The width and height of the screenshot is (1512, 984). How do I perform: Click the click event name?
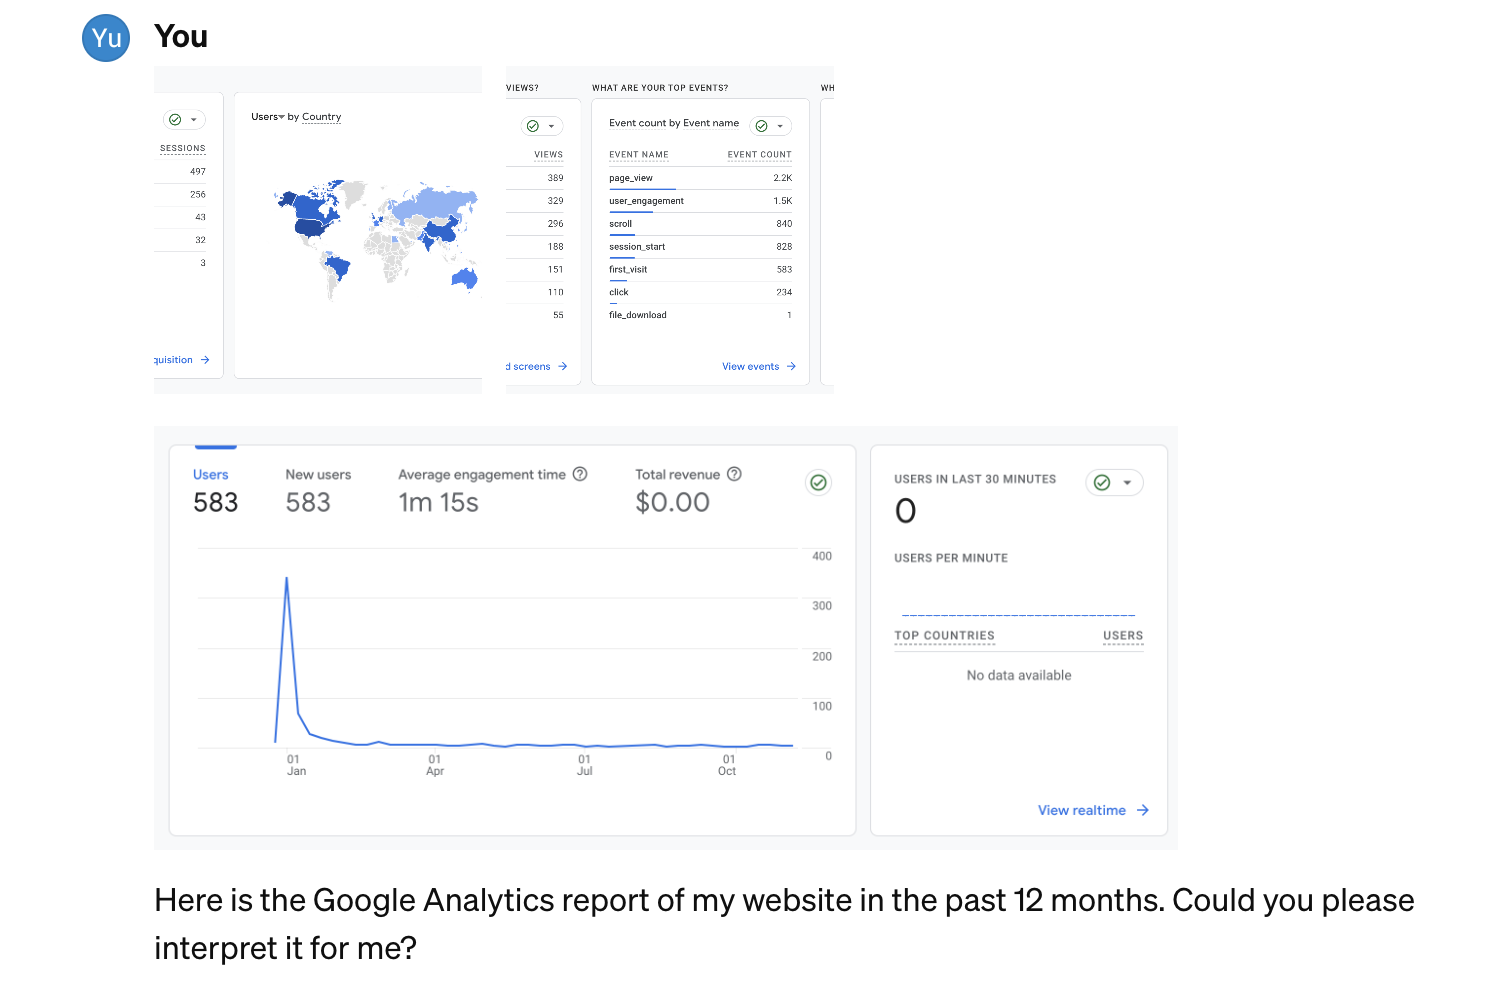[619, 293]
